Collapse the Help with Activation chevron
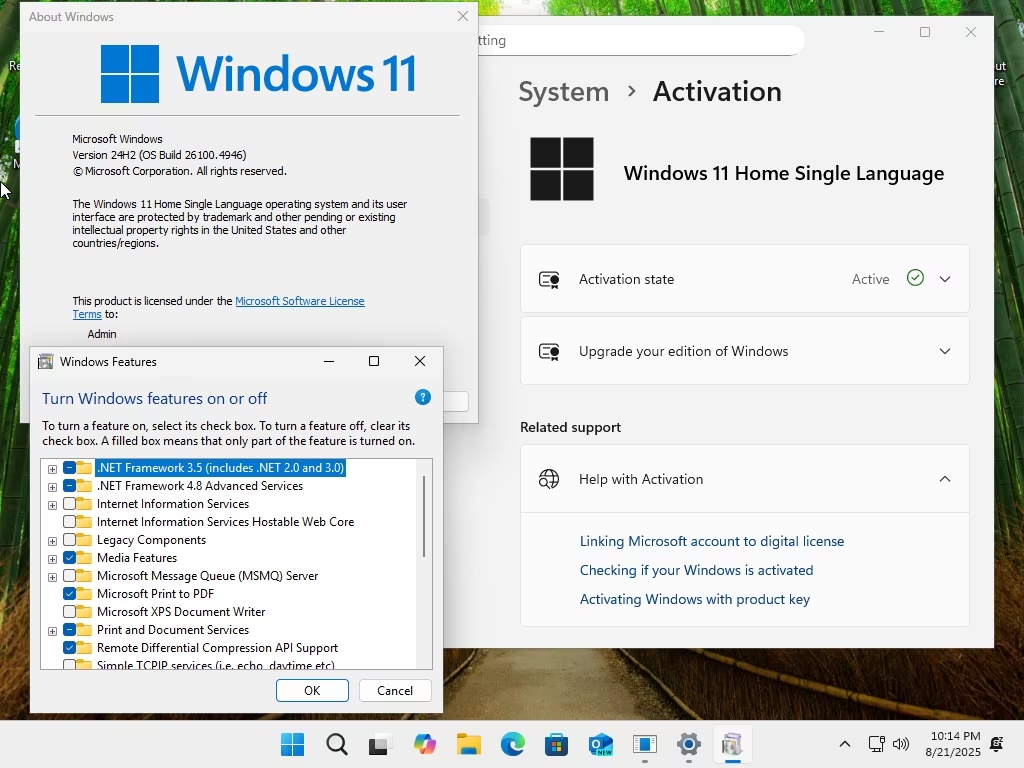 (944, 479)
